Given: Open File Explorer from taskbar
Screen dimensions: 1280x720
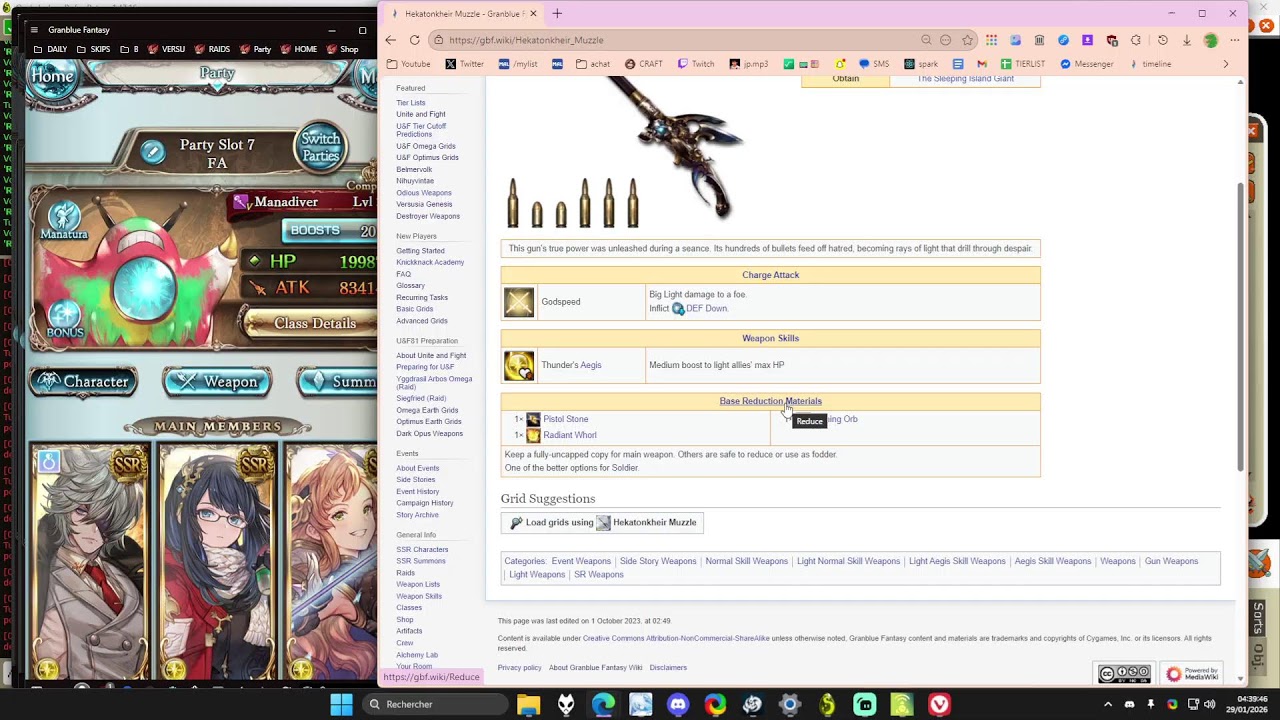Looking at the screenshot, I should click(528, 704).
